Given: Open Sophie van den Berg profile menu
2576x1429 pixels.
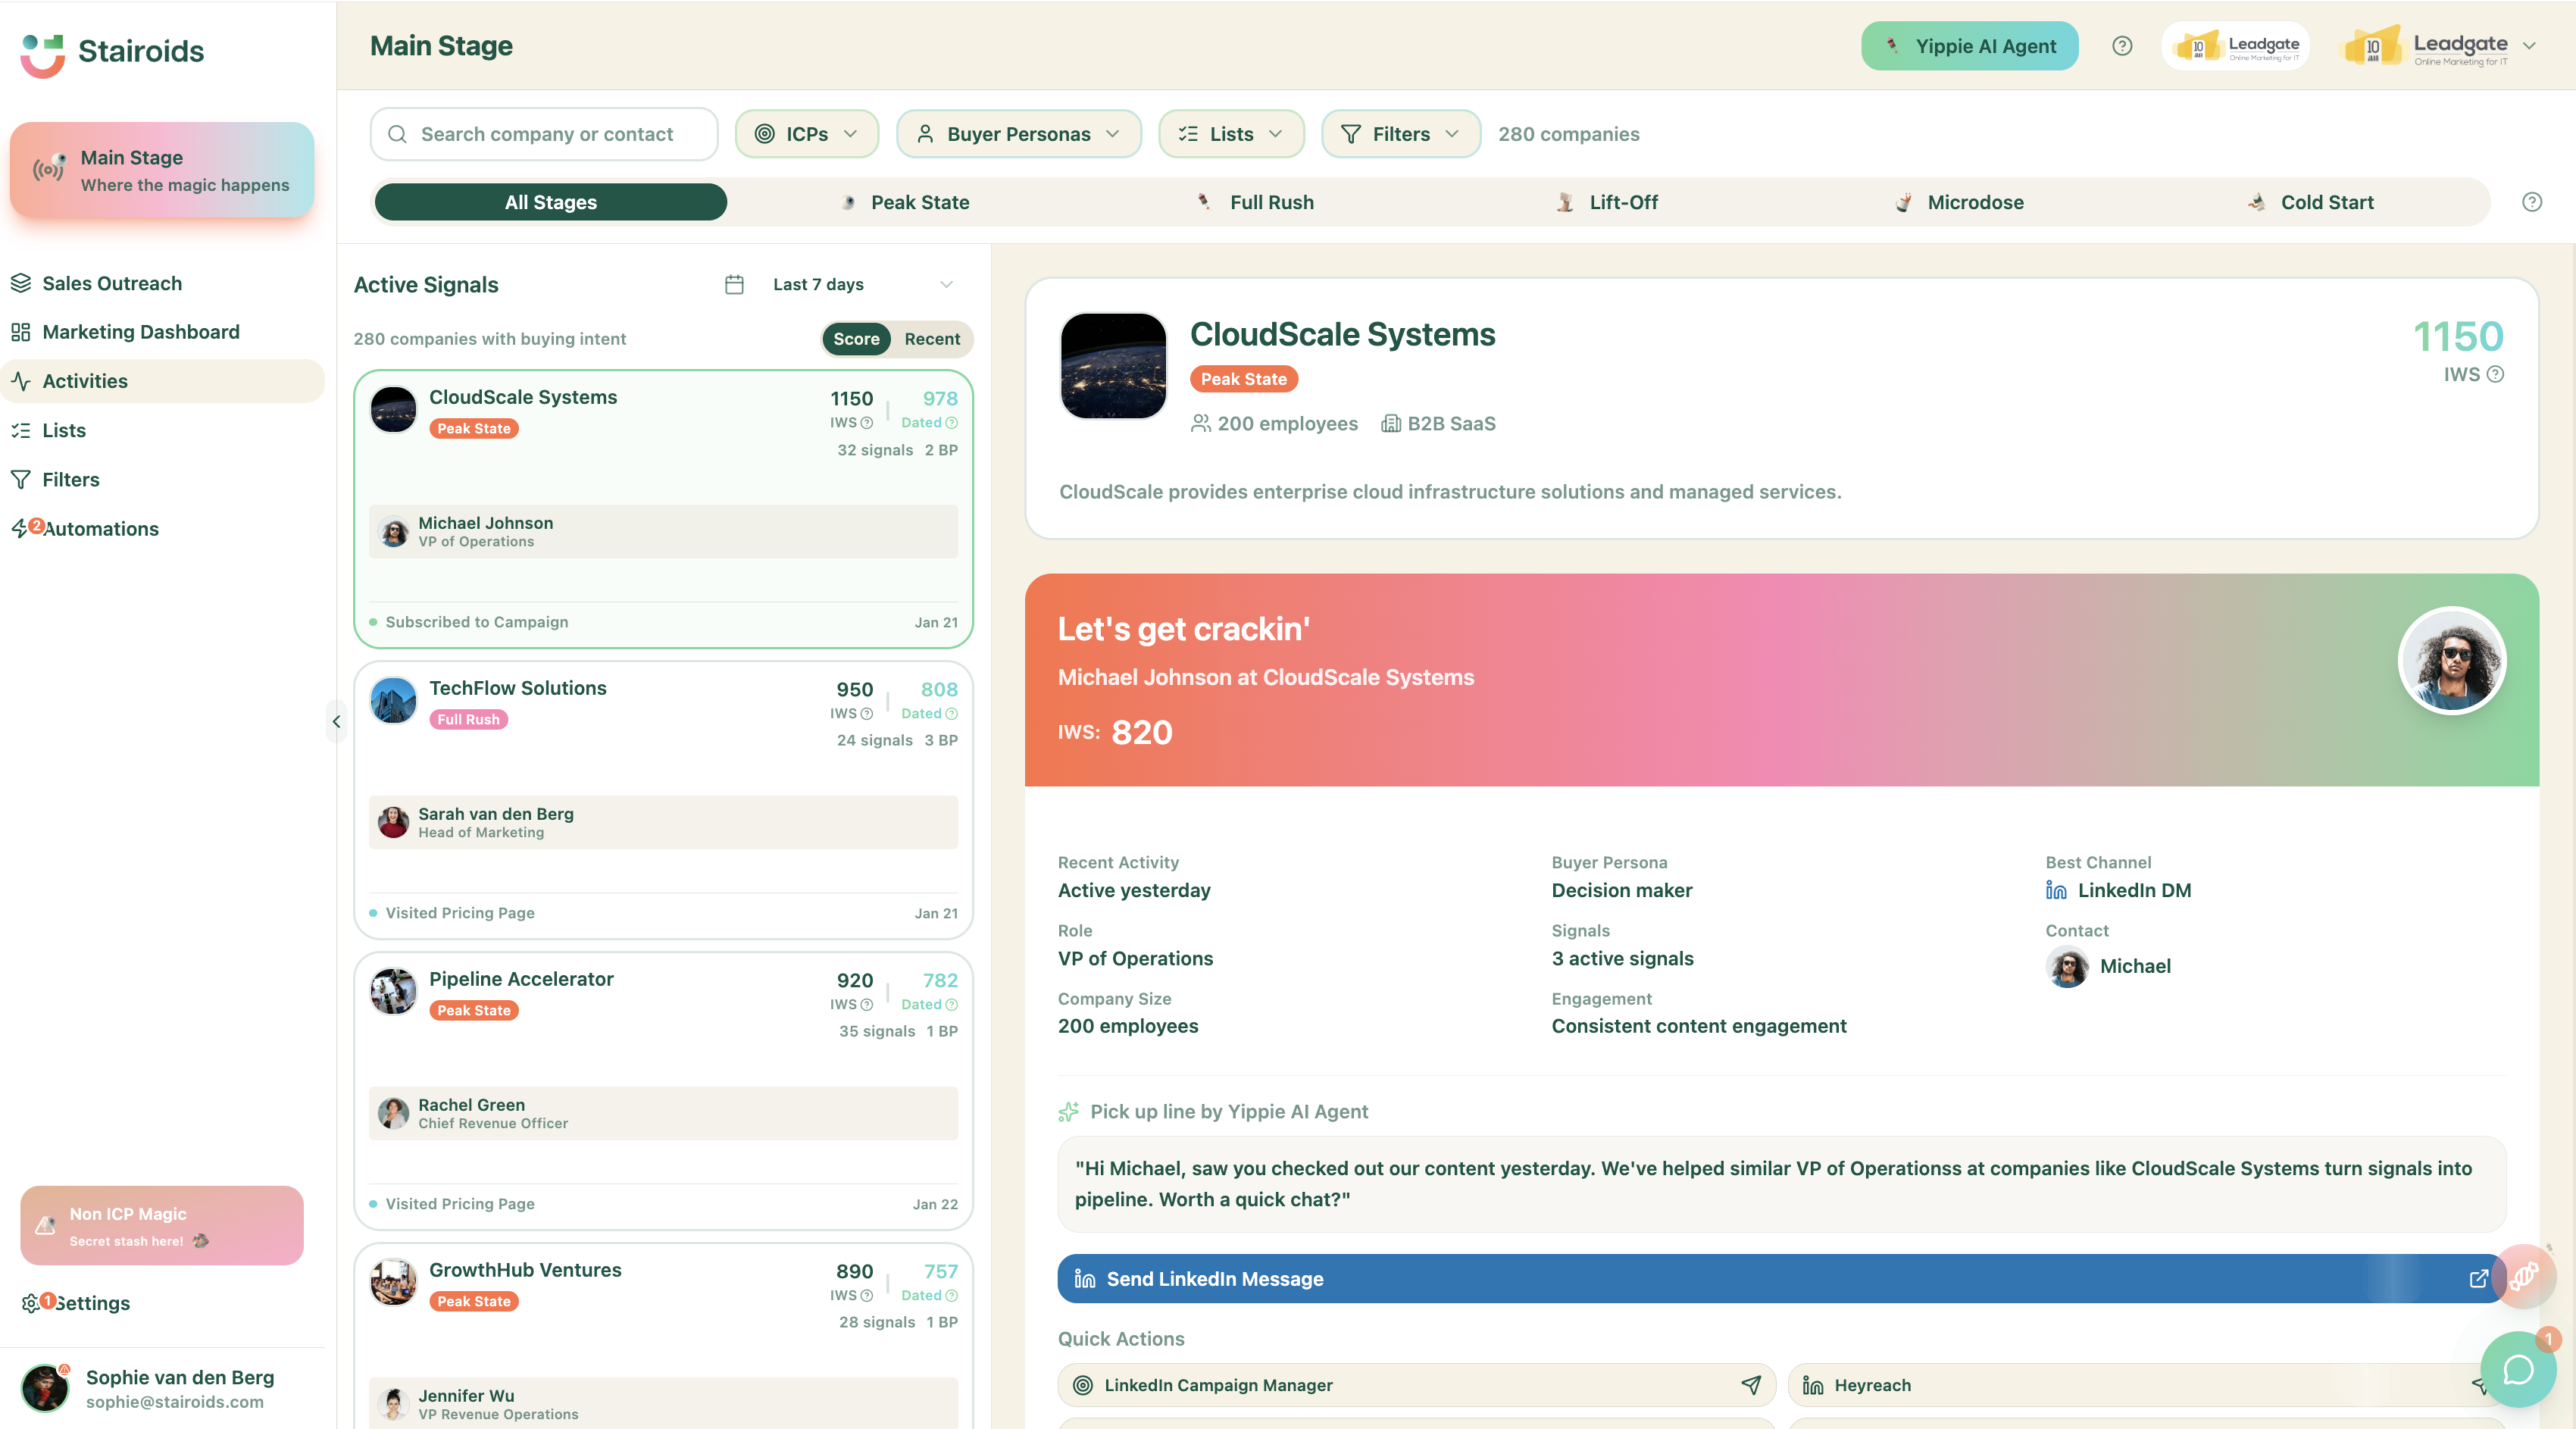Looking at the screenshot, I should click(162, 1389).
